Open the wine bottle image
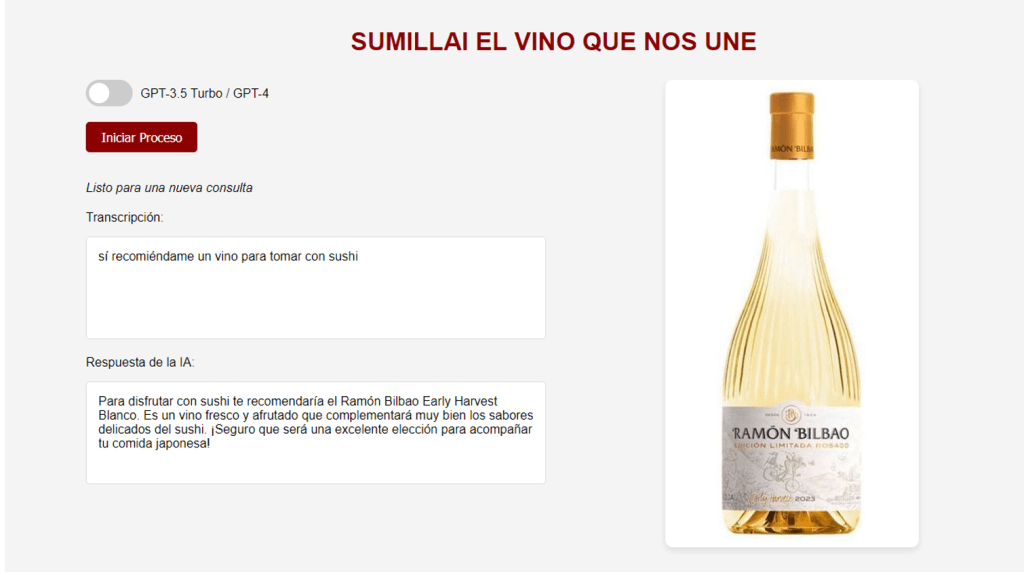1024x575 pixels. [792, 314]
